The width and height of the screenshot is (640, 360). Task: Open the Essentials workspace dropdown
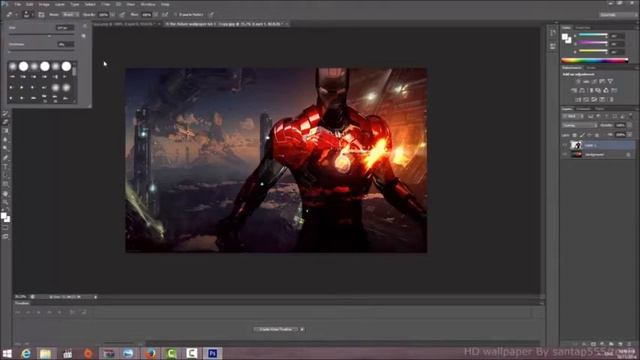(618, 15)
